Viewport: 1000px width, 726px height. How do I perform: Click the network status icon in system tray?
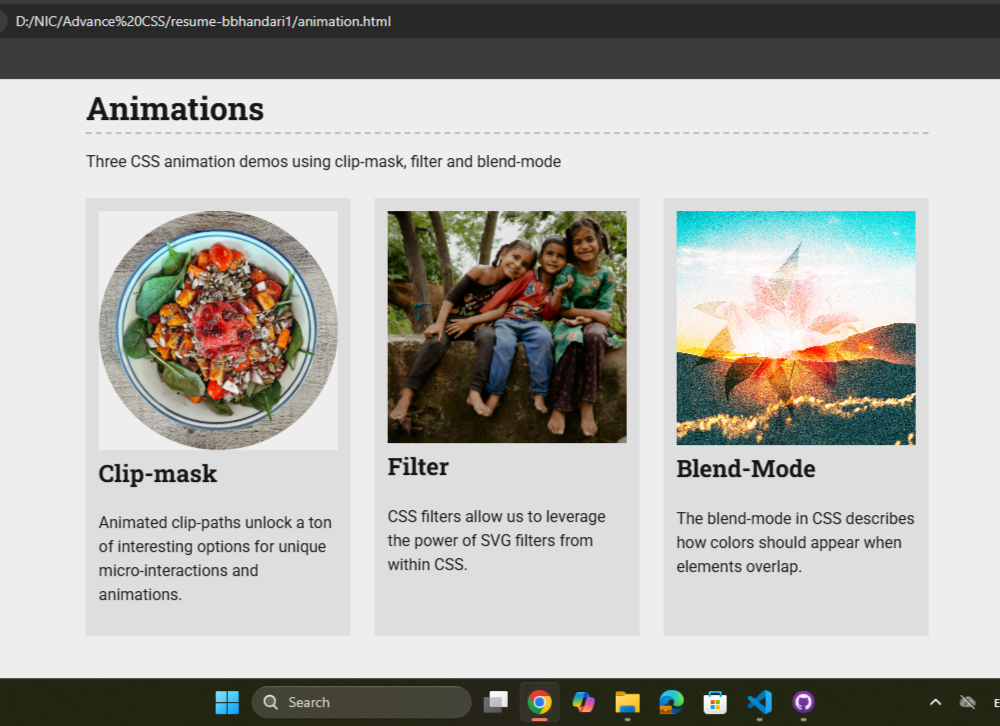[x=967, y=702]
